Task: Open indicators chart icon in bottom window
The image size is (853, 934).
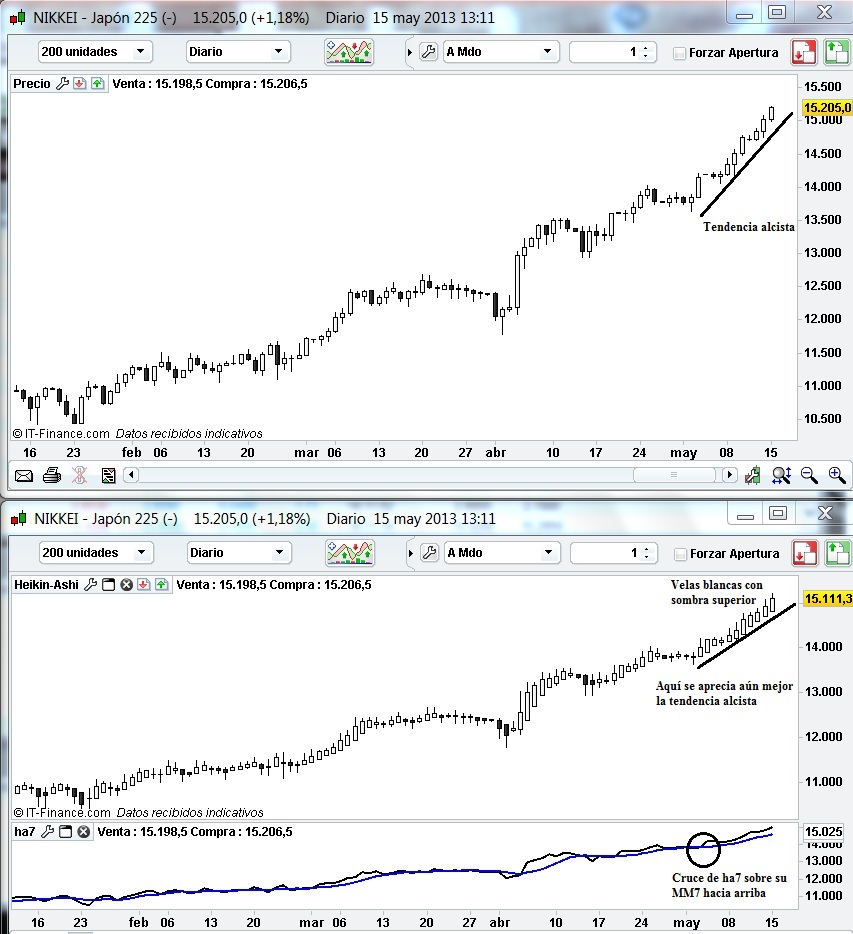Action: (350, 553)
